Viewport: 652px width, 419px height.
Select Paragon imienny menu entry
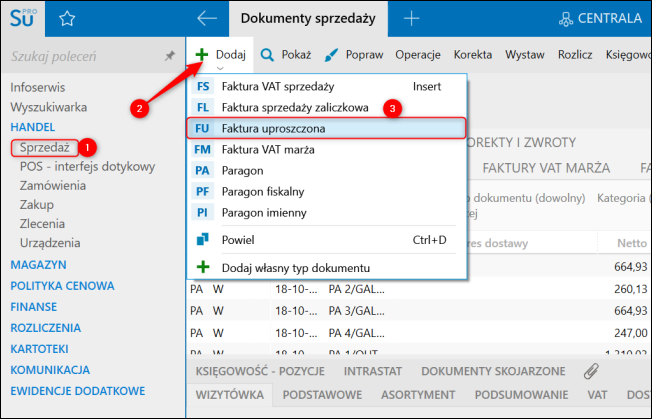point(326,213)
